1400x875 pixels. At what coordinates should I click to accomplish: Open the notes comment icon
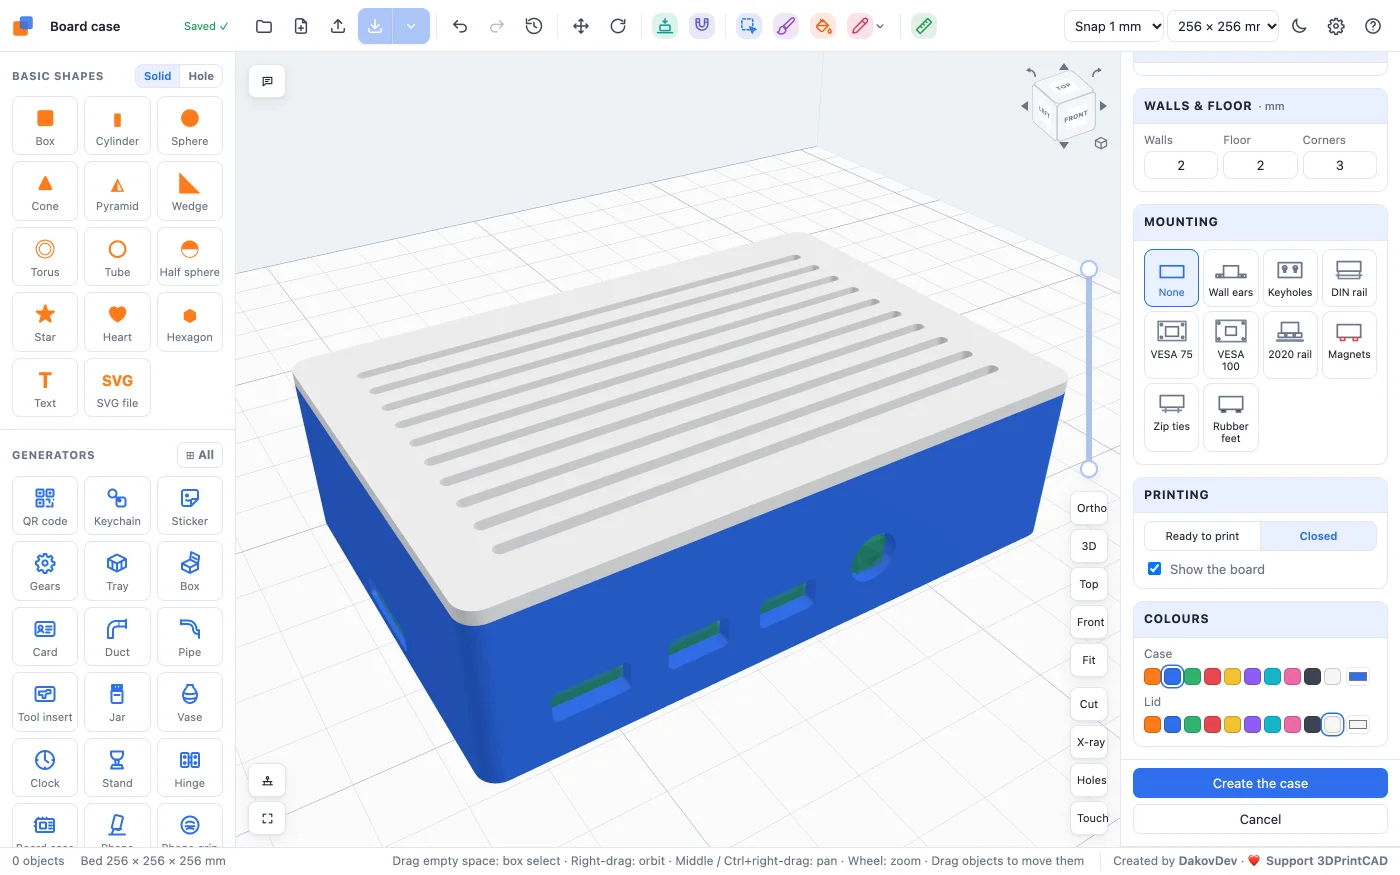[x=267, y=81]
